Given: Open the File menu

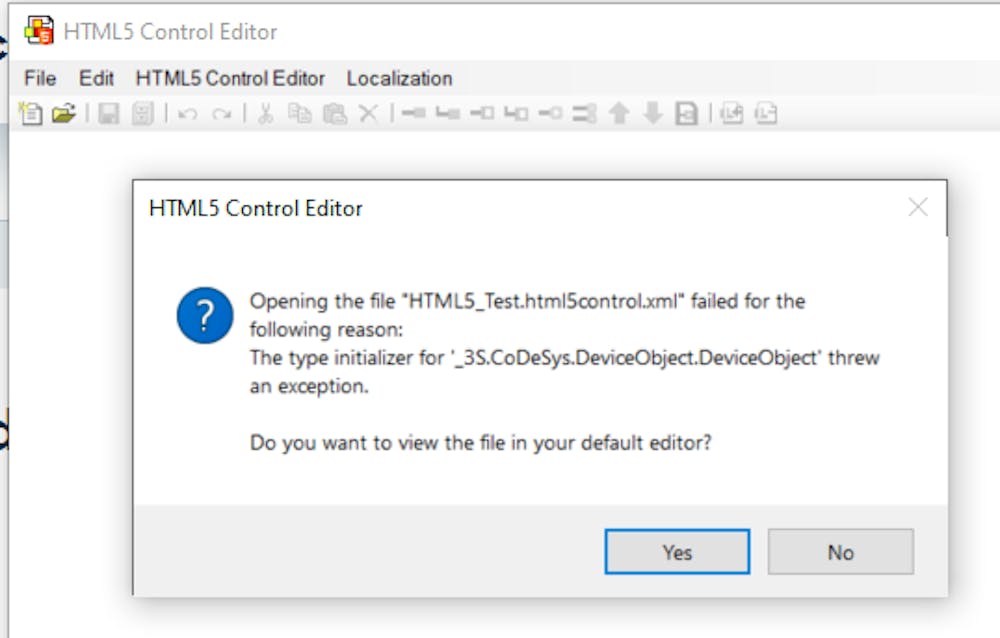Looking at the screenshot, I should (x=39, y=78).
